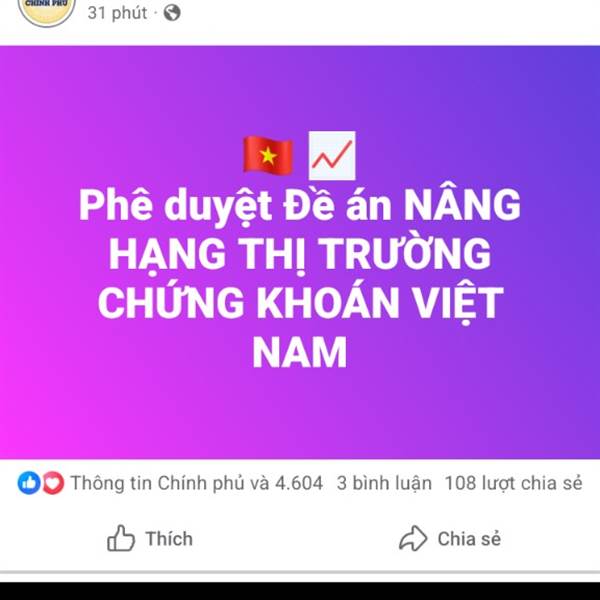Click the Thích label

pyautogui.click(x=169, y=539)
